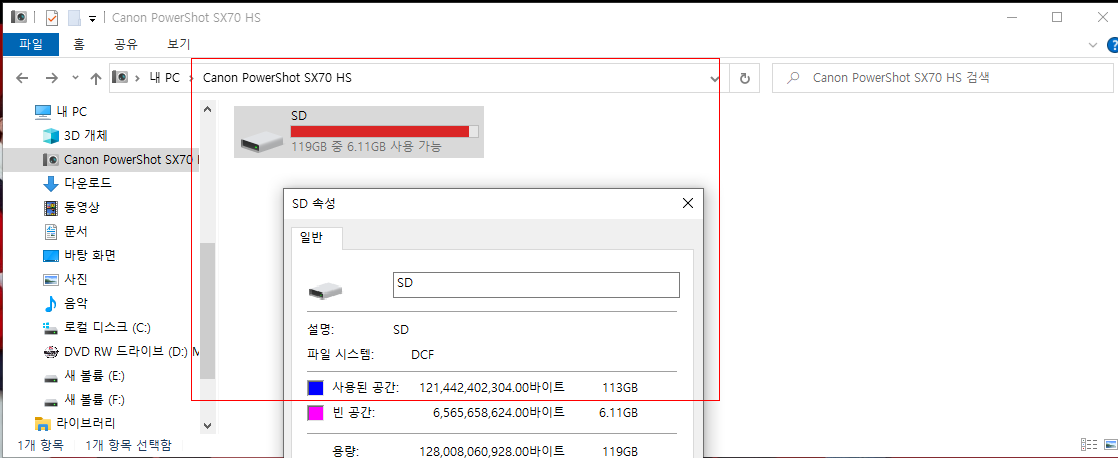Click the 내 PC monitor icon in tree
The width and height of the screenshot is (1118, 458).
pos(43,111)
